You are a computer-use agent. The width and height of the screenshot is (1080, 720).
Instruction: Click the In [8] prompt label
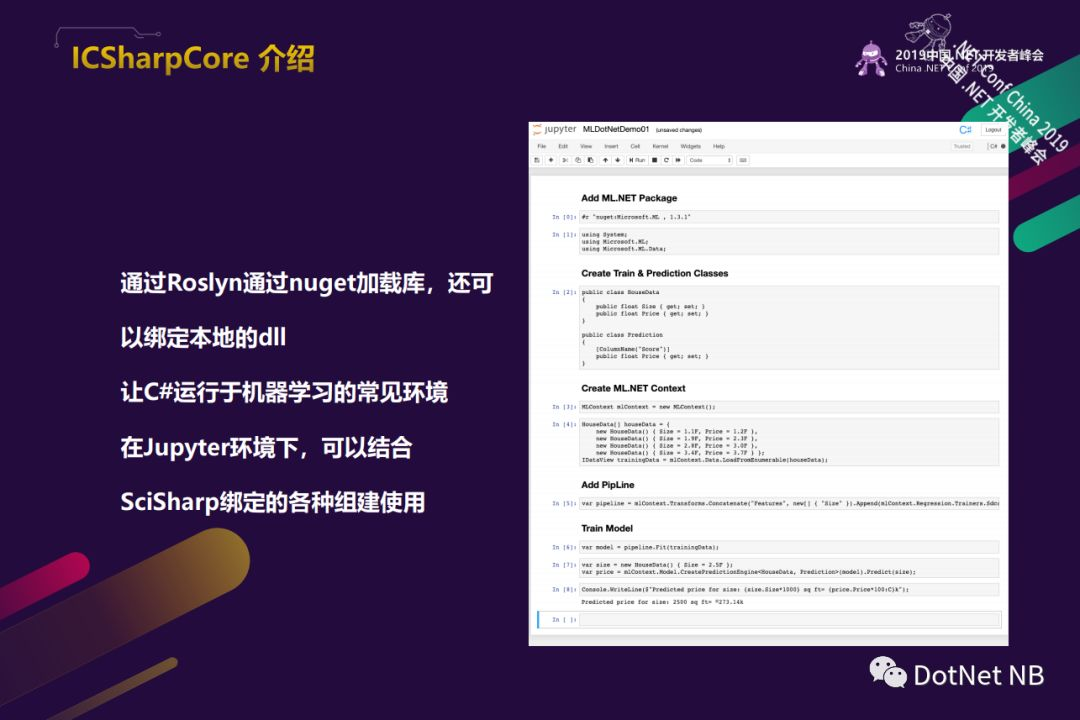click(564, 590)
